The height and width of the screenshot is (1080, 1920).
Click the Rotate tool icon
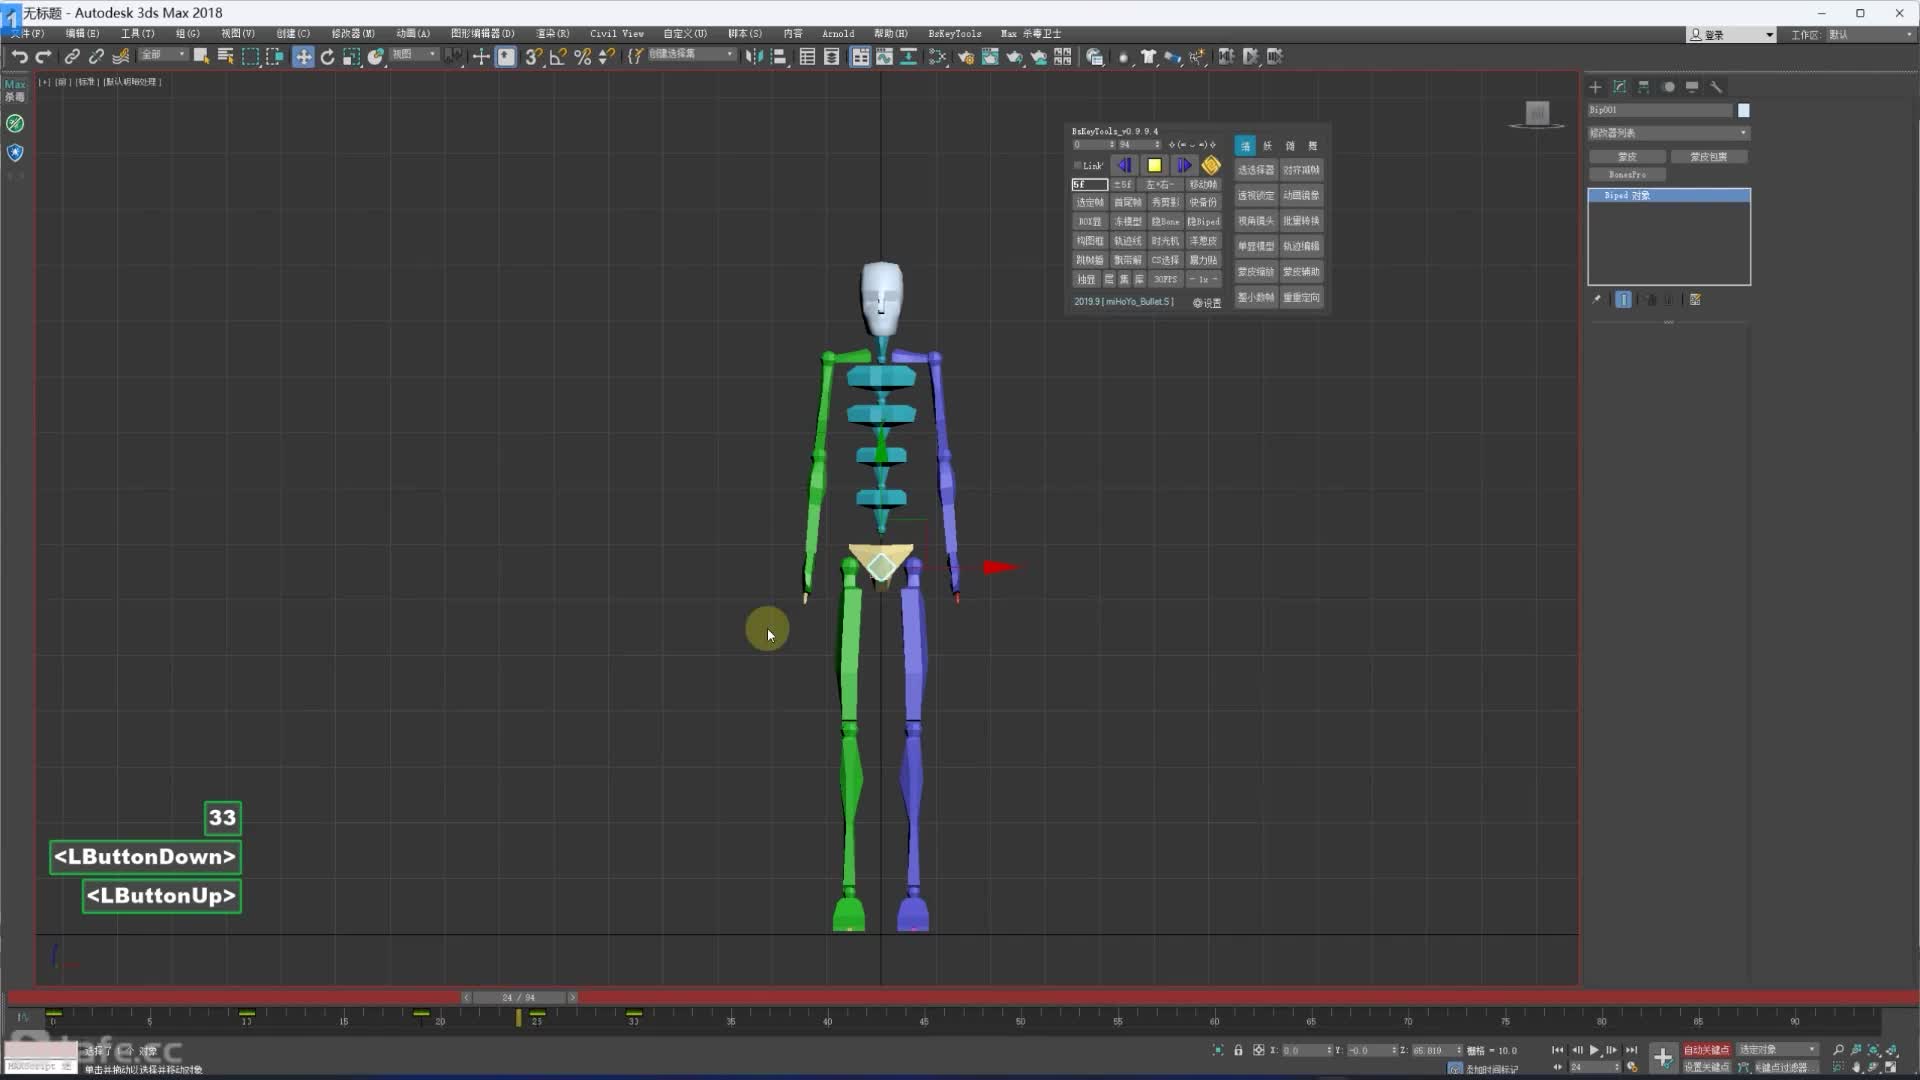327,57
